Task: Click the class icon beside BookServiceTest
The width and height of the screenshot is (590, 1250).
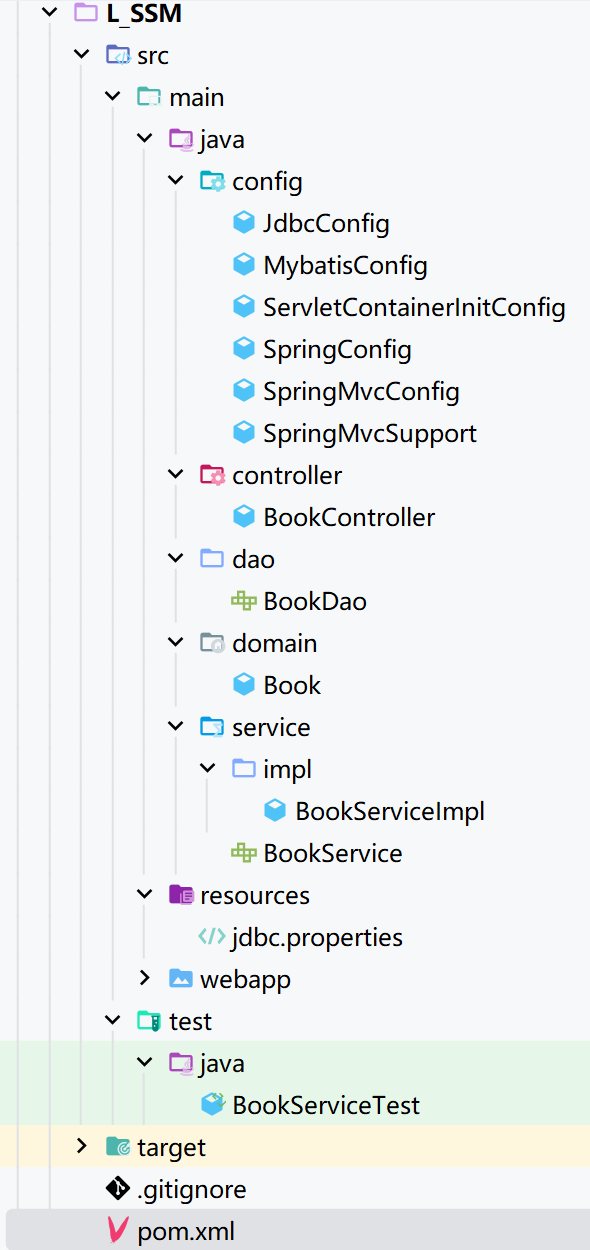Action: [213, 1104]
